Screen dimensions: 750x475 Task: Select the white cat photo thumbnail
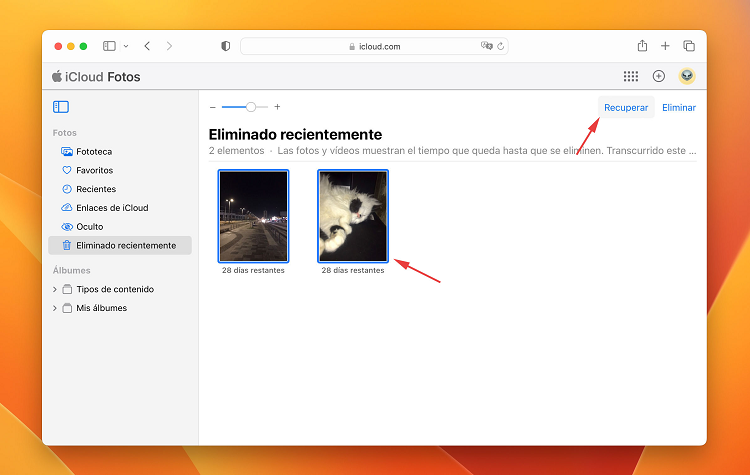click(x=353, y=216)
